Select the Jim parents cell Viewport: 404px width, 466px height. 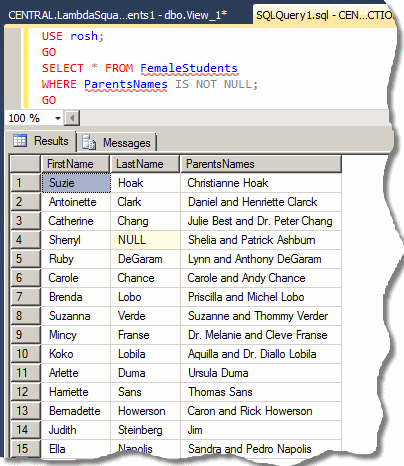pyautogui.click(x=261, y=430)
